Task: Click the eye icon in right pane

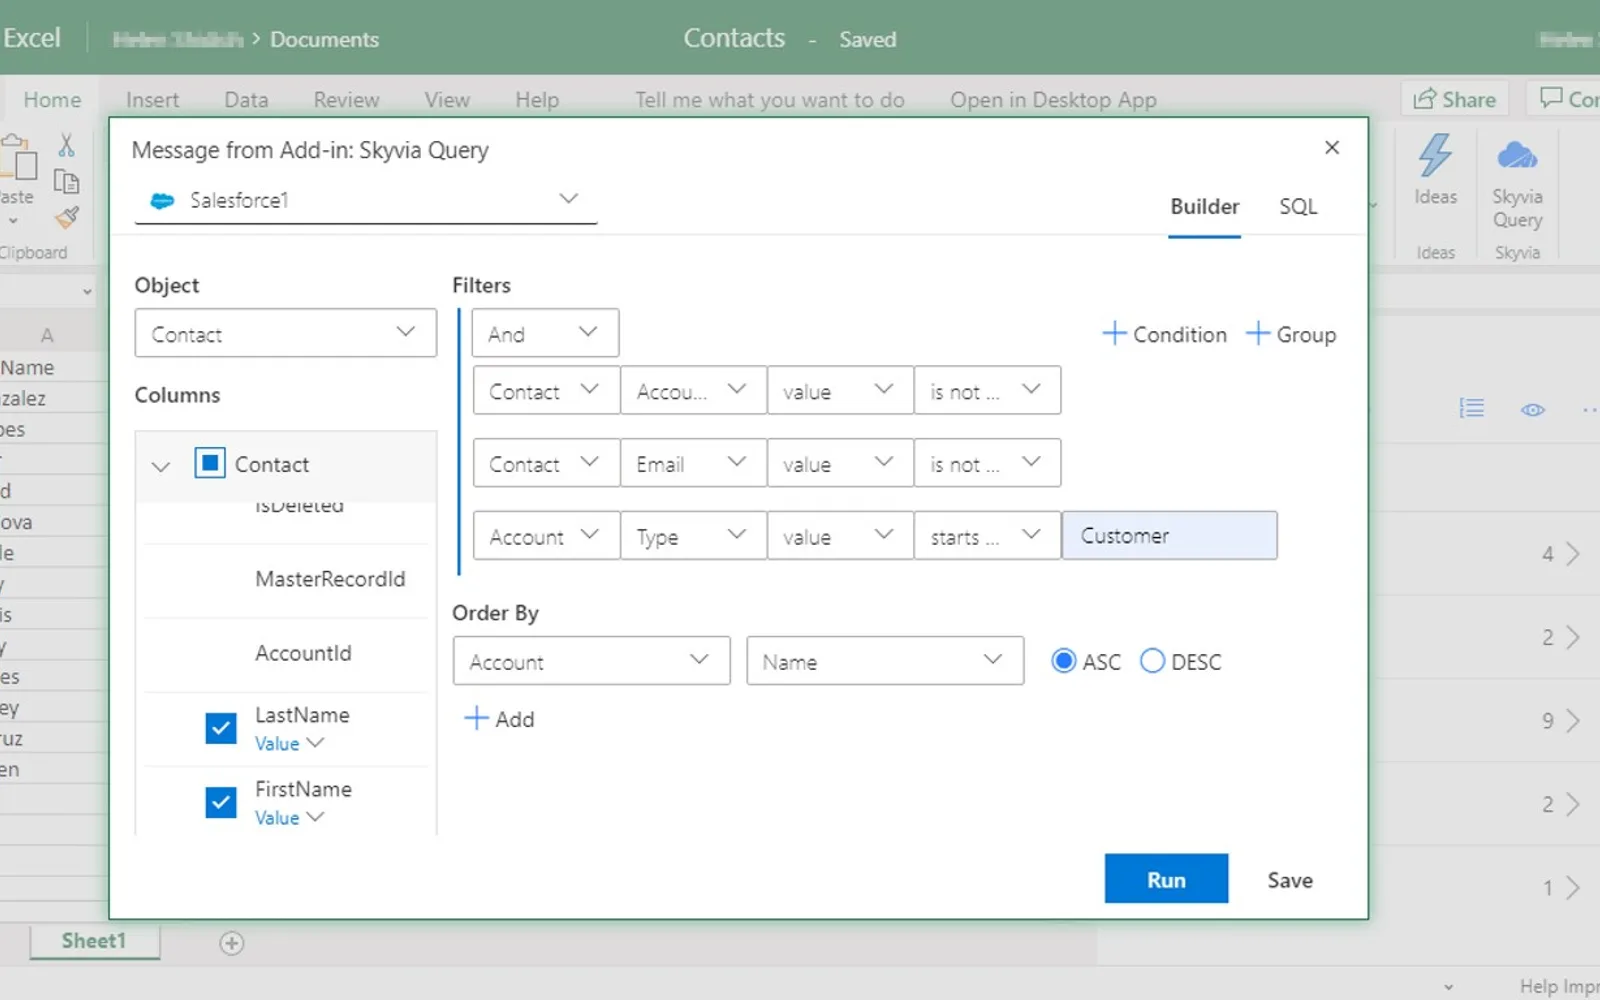Action: coord(1532,410)
